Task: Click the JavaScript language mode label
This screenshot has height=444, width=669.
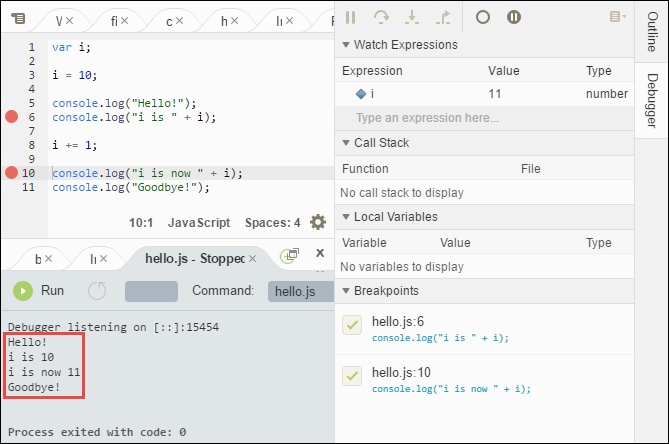Action: [x=198, y=223]
